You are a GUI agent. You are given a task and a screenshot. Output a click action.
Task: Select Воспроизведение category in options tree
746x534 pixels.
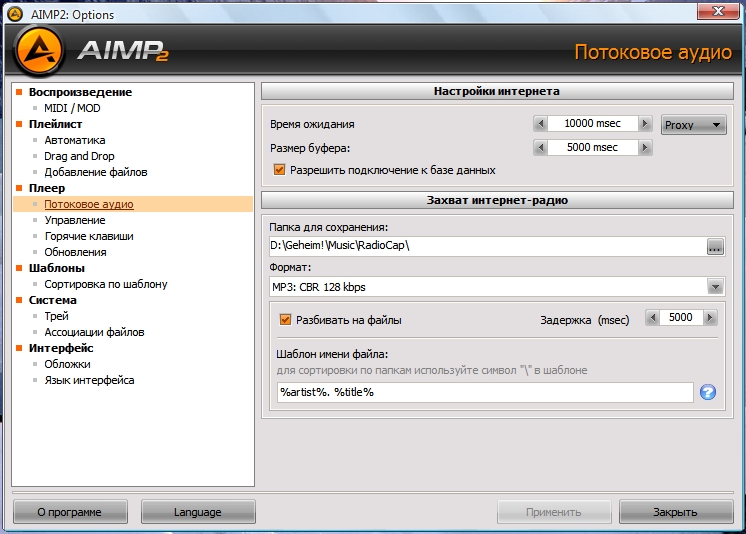point(80,92)
